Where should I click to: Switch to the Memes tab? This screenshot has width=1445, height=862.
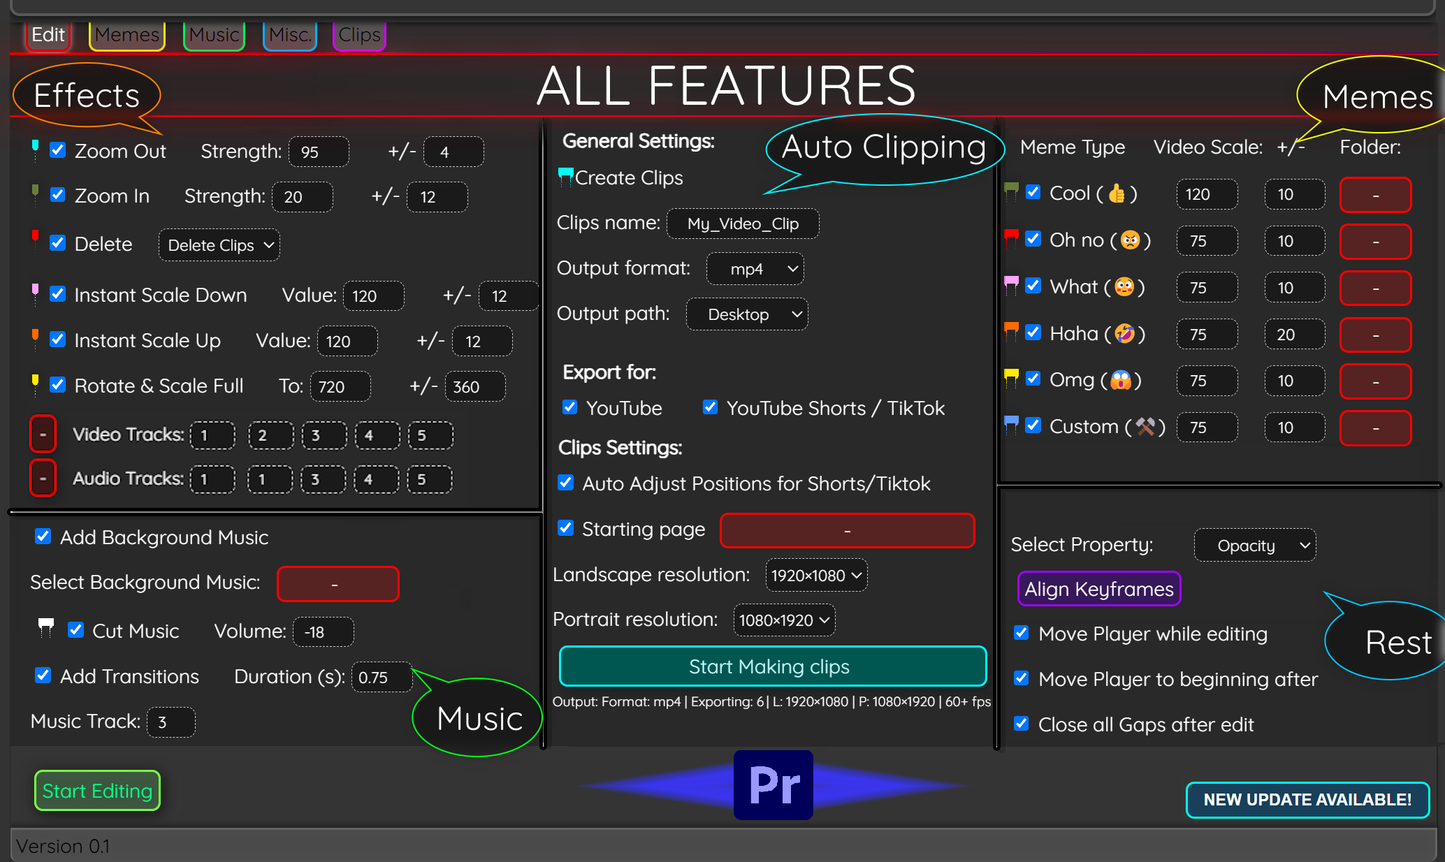coord(126,34)
